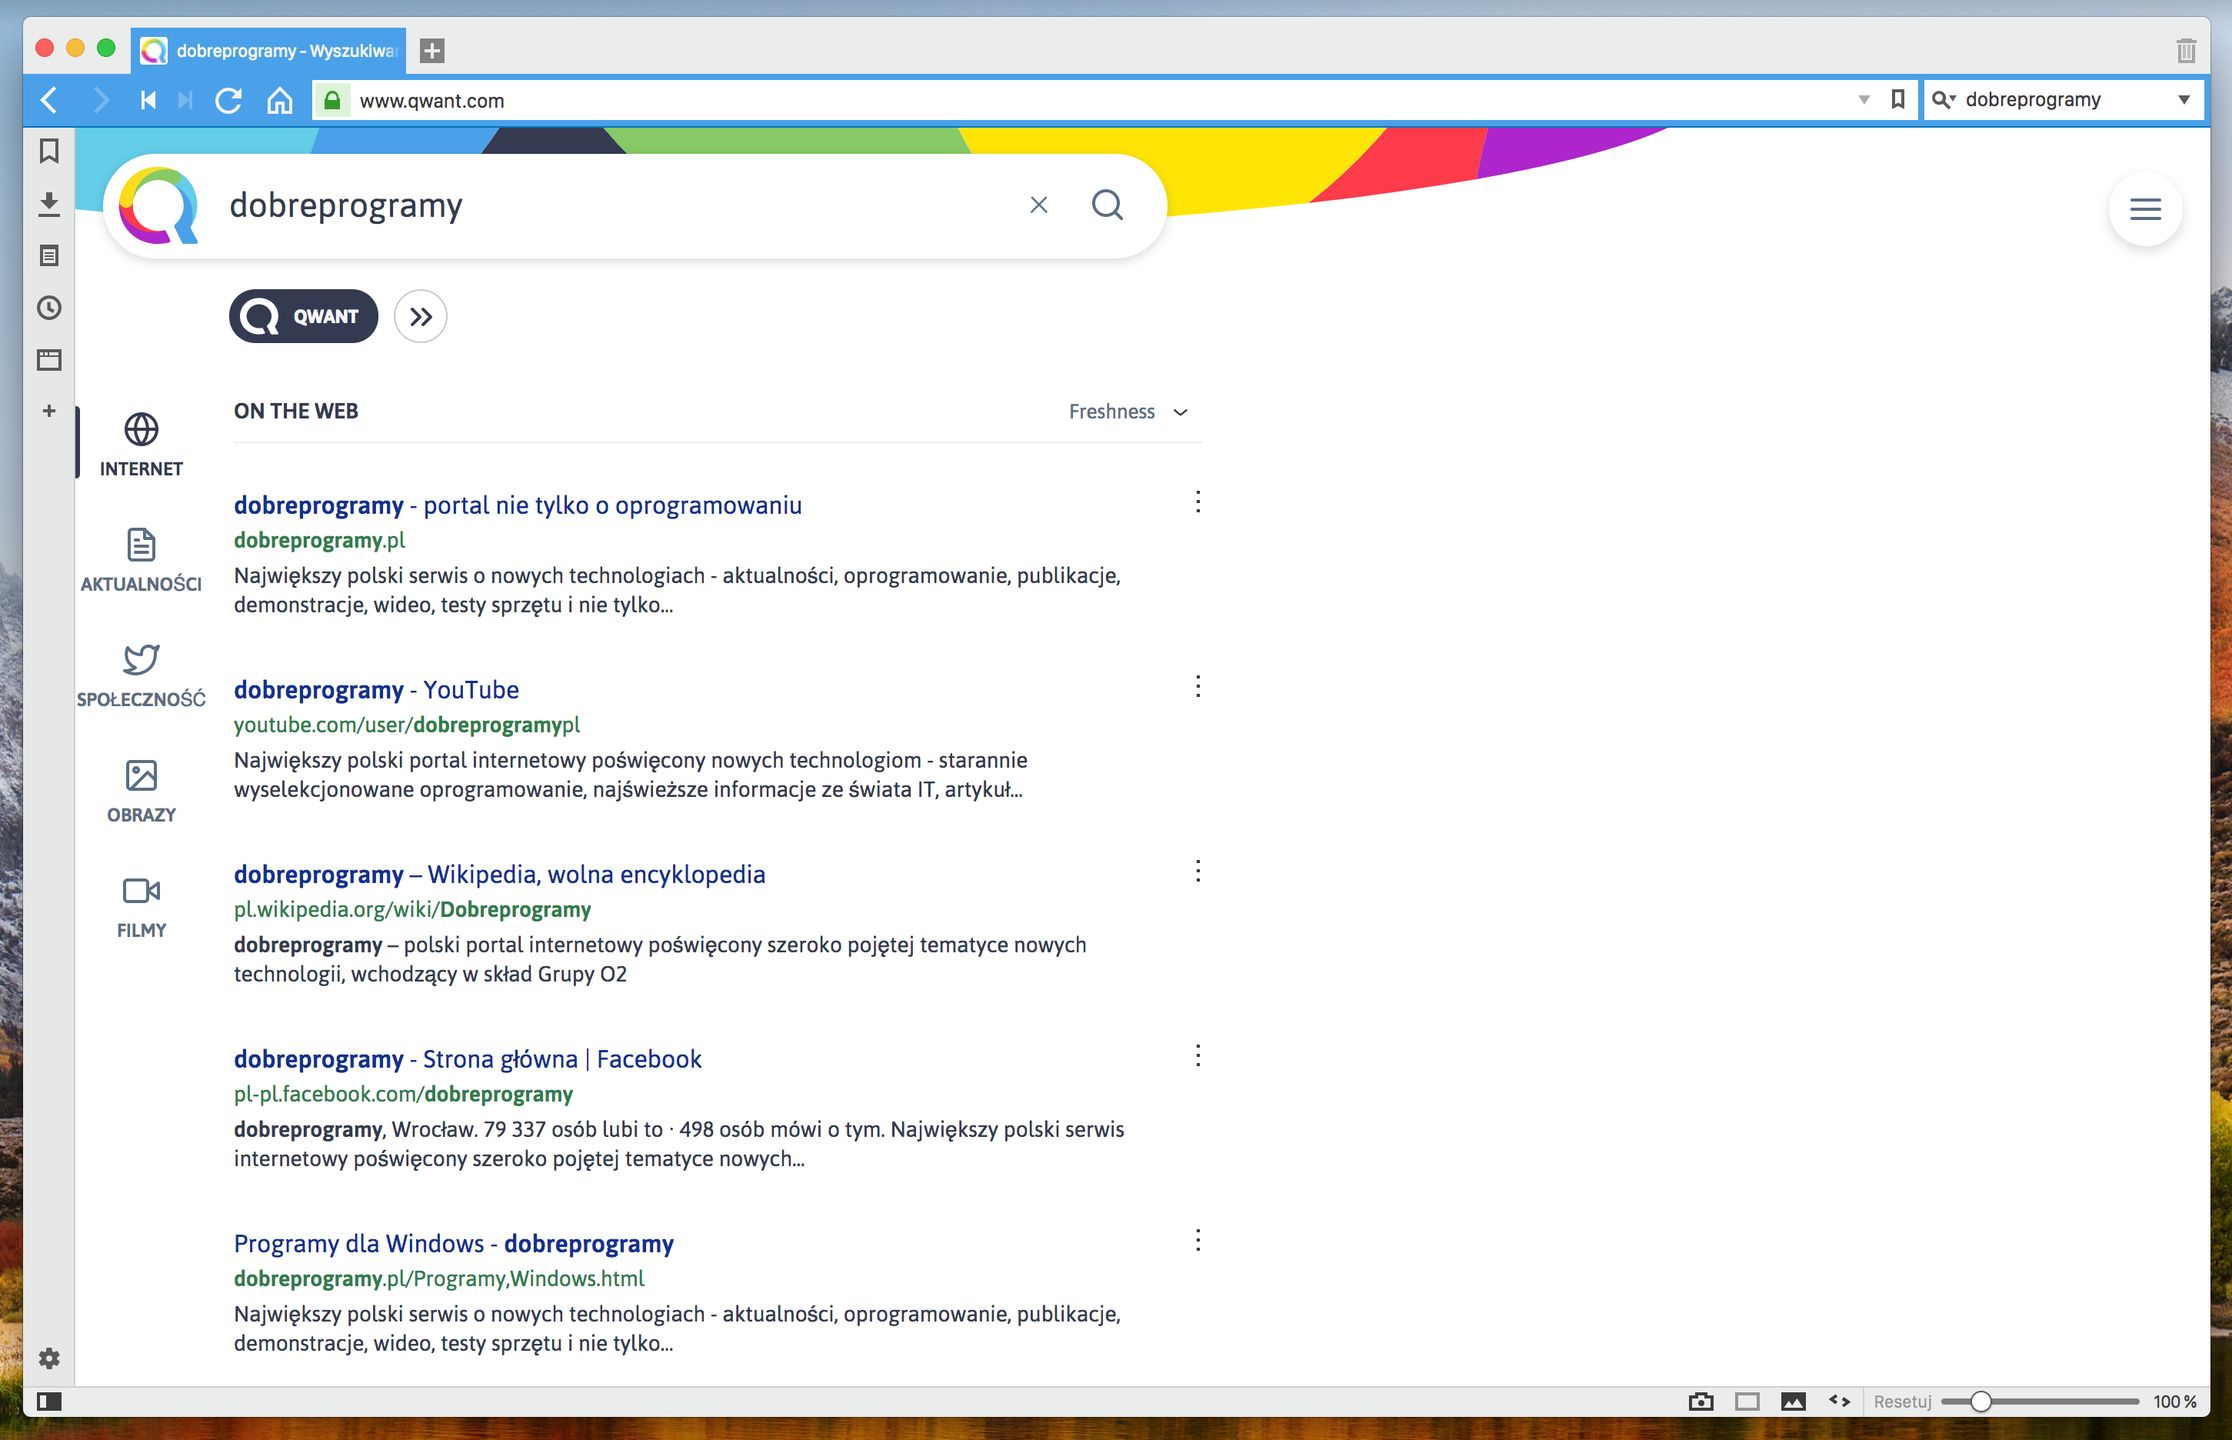The height and width of the screenshot is (1440, 2232).
Task: Click the Reload page icon
Action: 229,100
